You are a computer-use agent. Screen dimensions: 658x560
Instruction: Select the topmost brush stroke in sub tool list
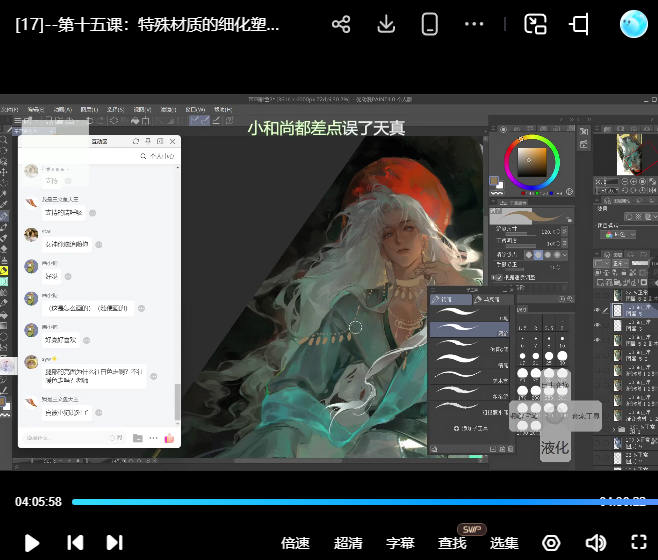coord(469,313)
